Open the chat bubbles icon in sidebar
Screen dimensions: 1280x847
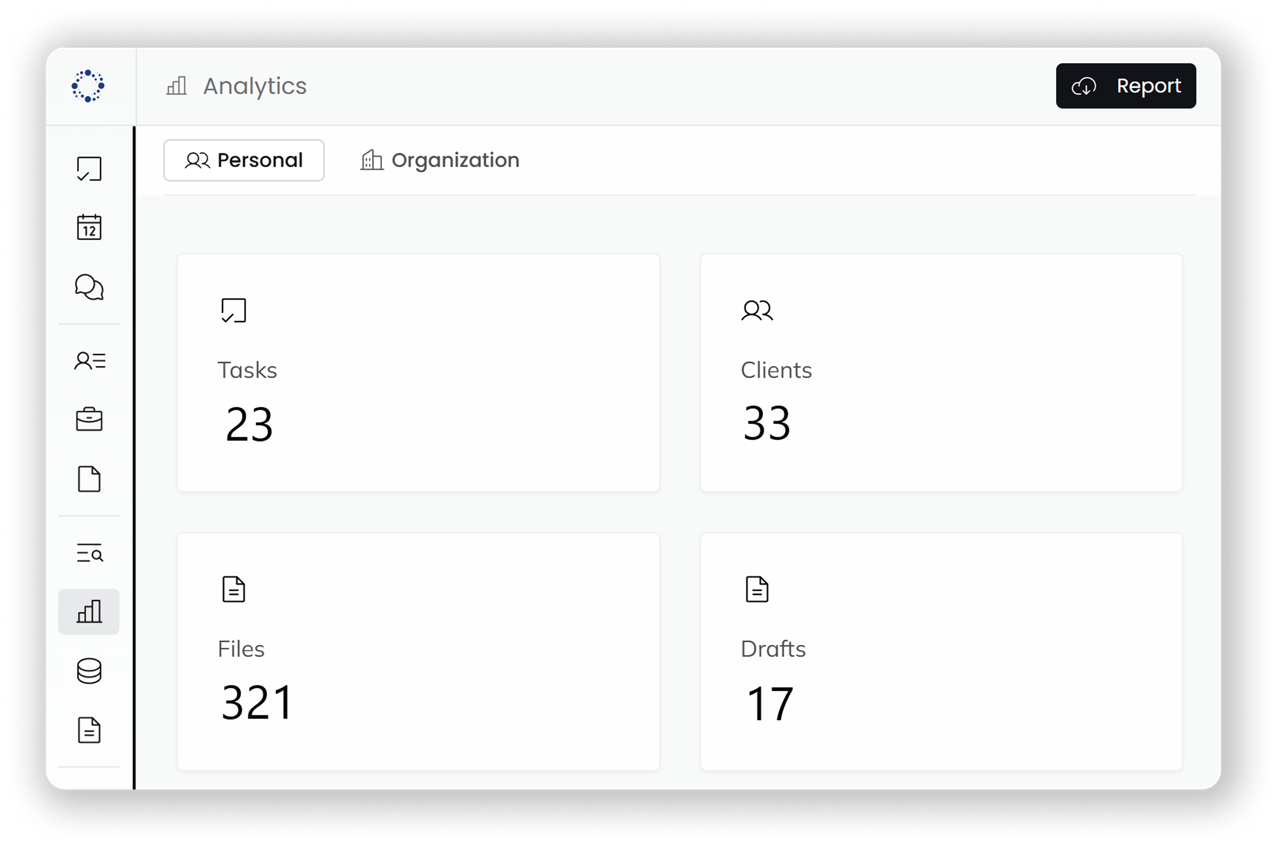[x=89, y=288]
